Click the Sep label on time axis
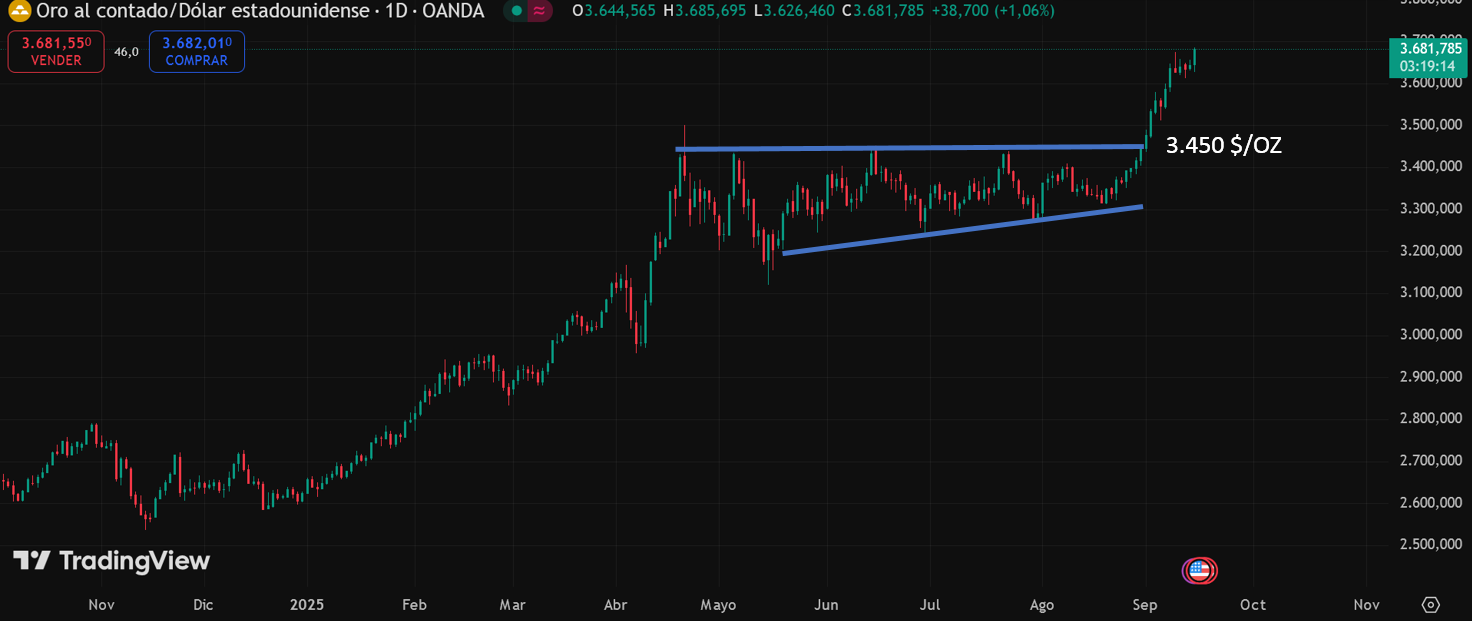Screen dimensions: 1472x621 [1145, 605]
